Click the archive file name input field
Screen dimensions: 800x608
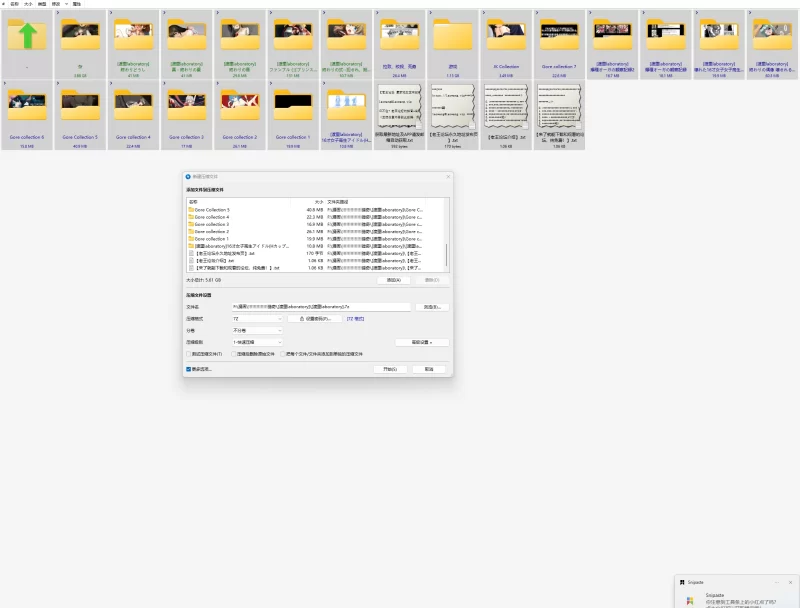pos(320,306)
